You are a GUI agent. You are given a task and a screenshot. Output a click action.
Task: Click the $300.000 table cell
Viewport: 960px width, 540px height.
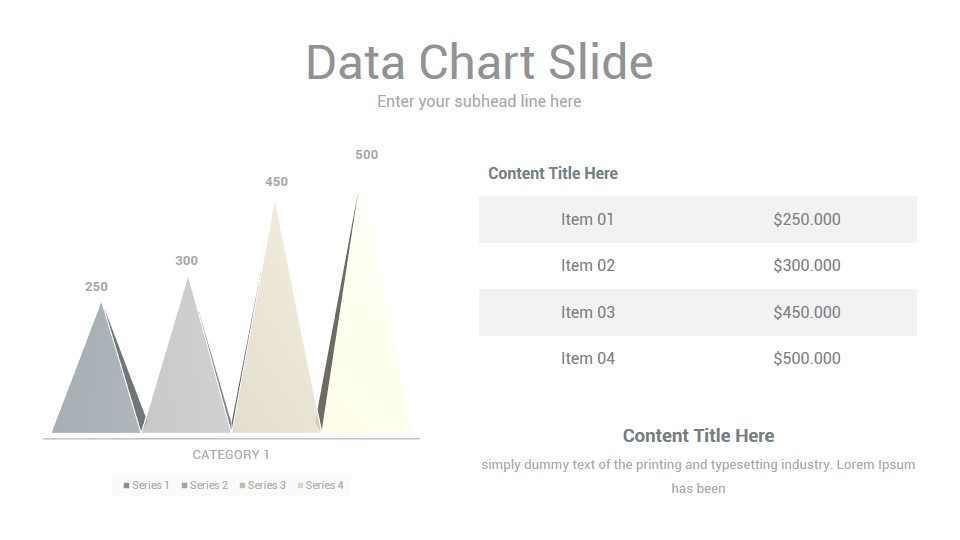[806, 266]
